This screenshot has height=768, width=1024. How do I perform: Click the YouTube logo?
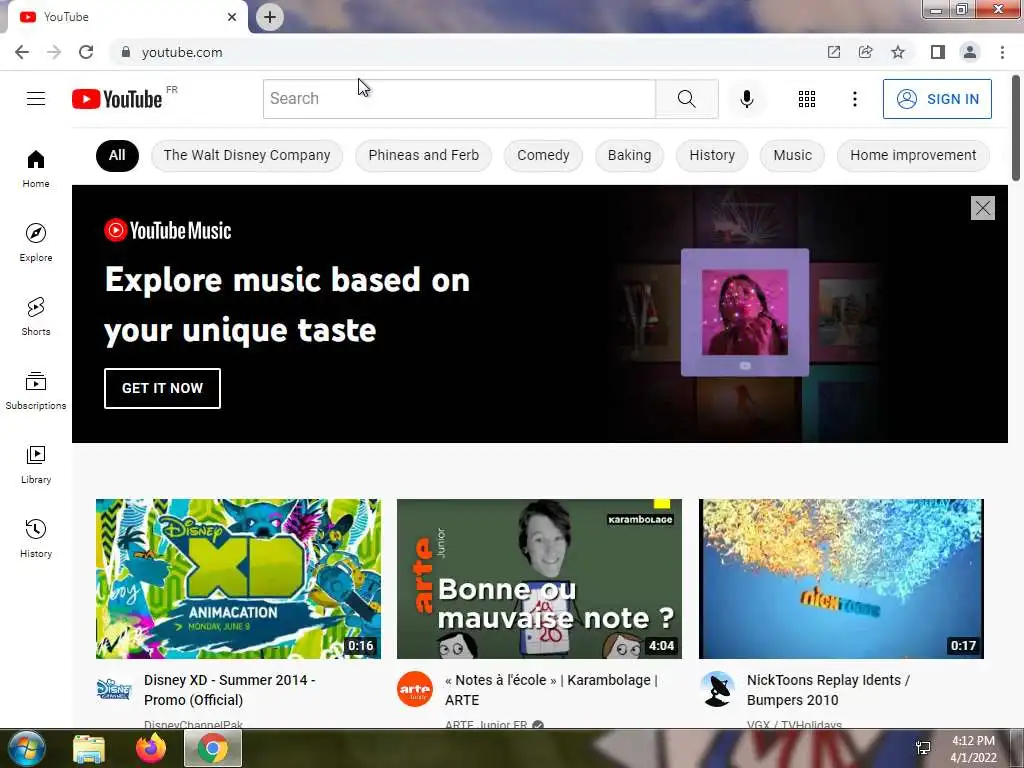[117, 99]
